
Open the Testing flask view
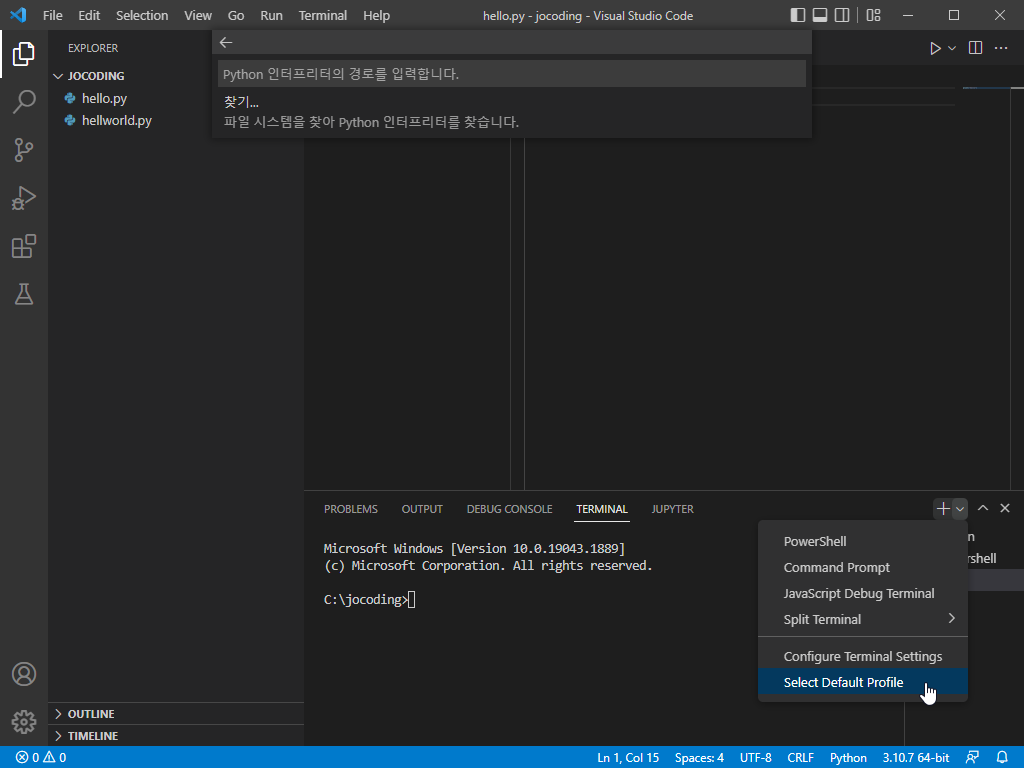click(24, 295)
